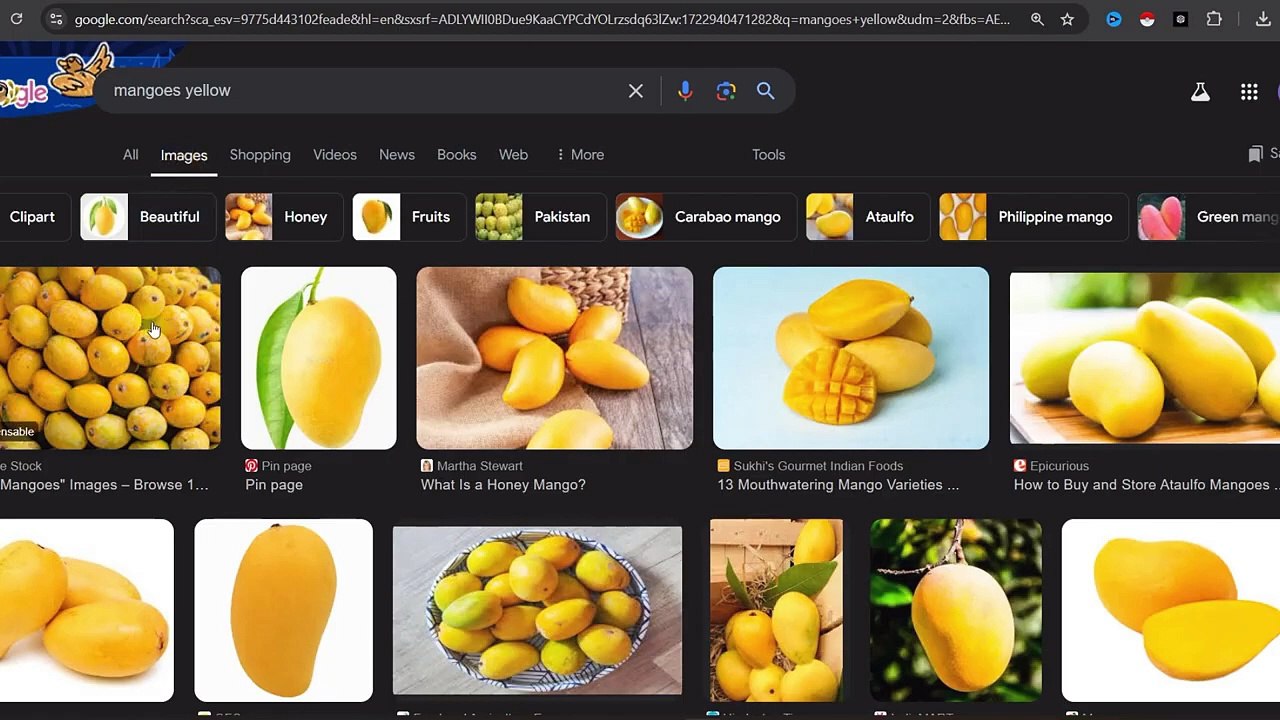The width and height of the screenshot is (1280, 720).
Task: Click the red ball extension icon
Action: coord(1147,19)
